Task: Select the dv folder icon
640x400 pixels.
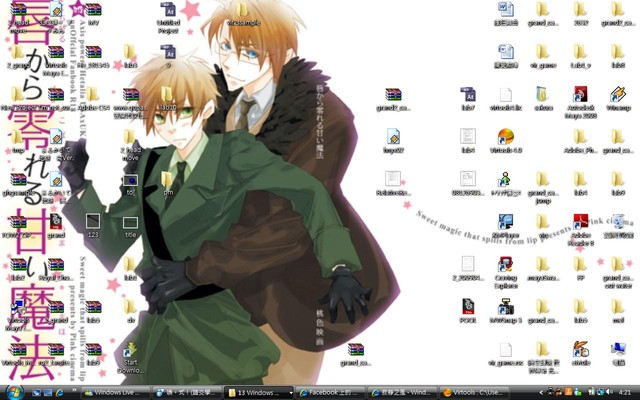Action: point(130,311)
